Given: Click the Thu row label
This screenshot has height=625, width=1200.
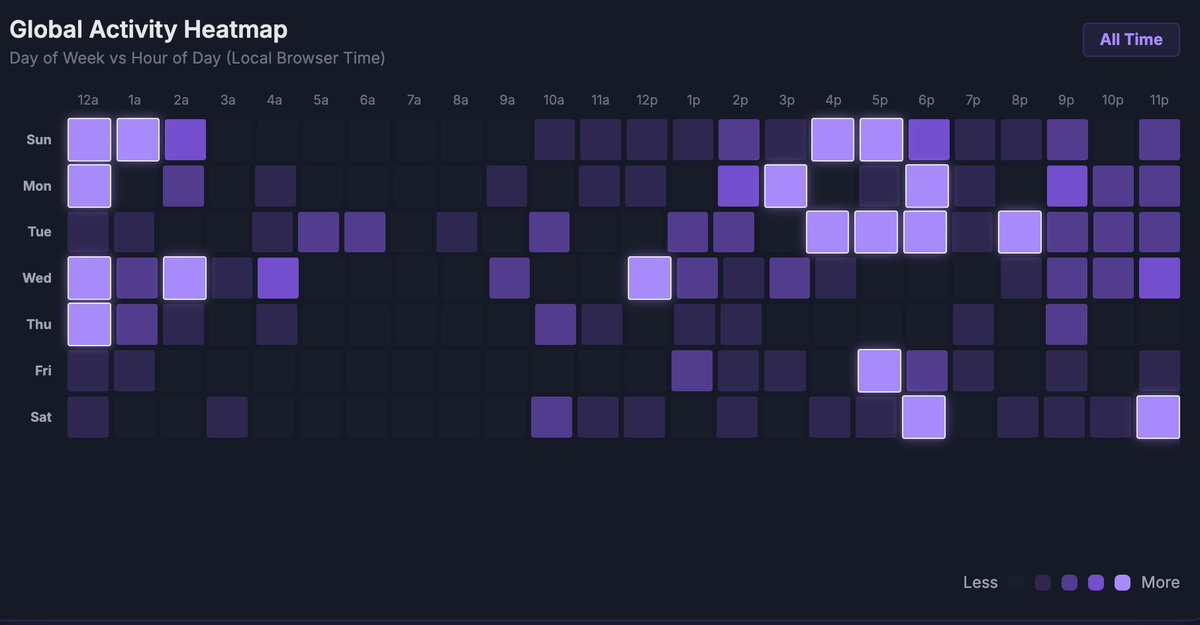Looking at the screenshot, I should 38,324.
